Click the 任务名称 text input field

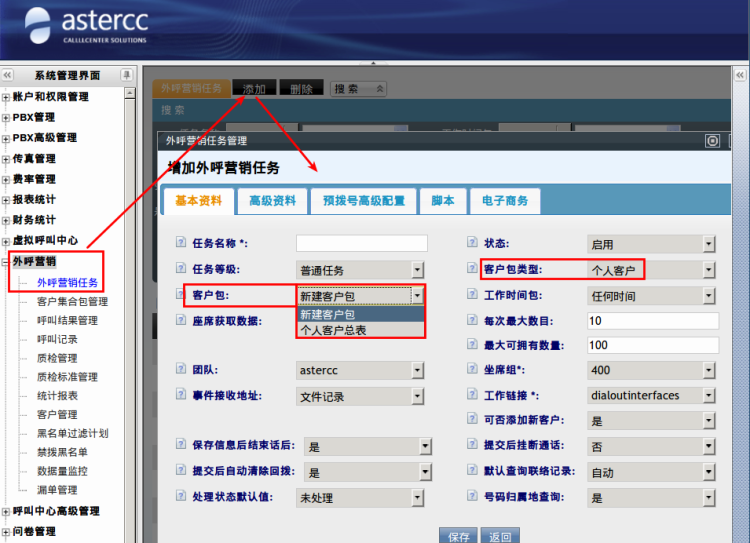pos(361,243)
